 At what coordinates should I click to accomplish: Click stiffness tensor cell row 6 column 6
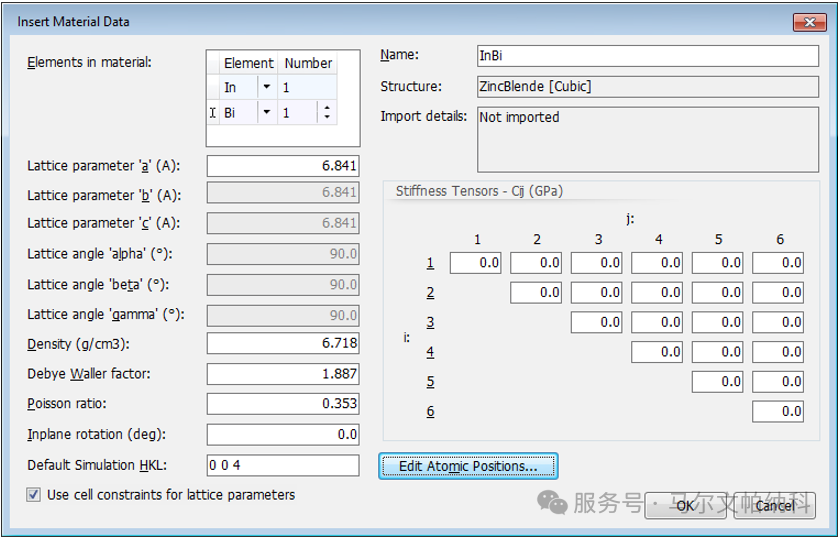click(778, 411)
